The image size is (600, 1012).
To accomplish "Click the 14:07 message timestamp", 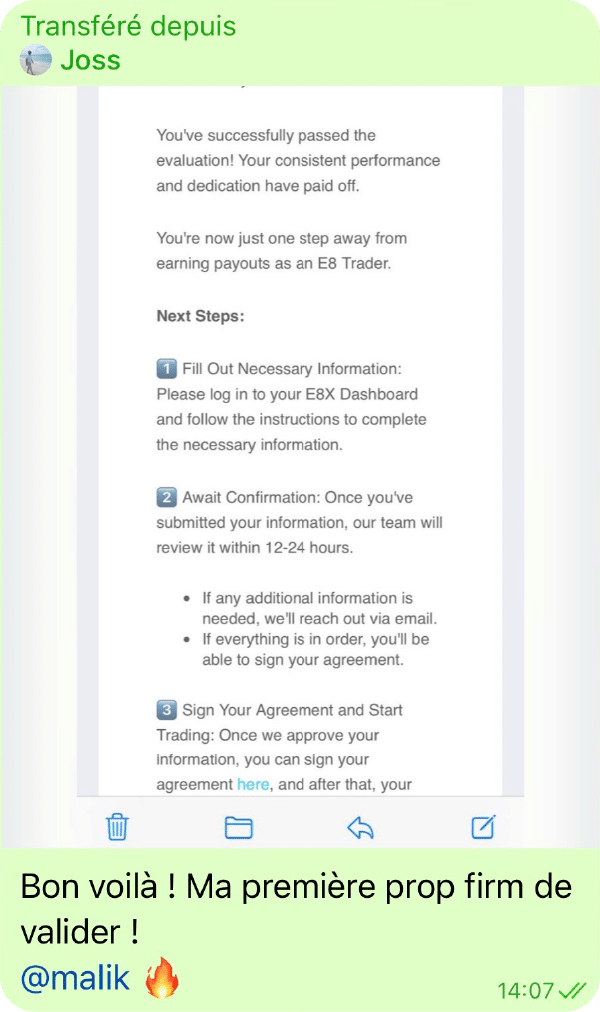I will click(525, 990).
